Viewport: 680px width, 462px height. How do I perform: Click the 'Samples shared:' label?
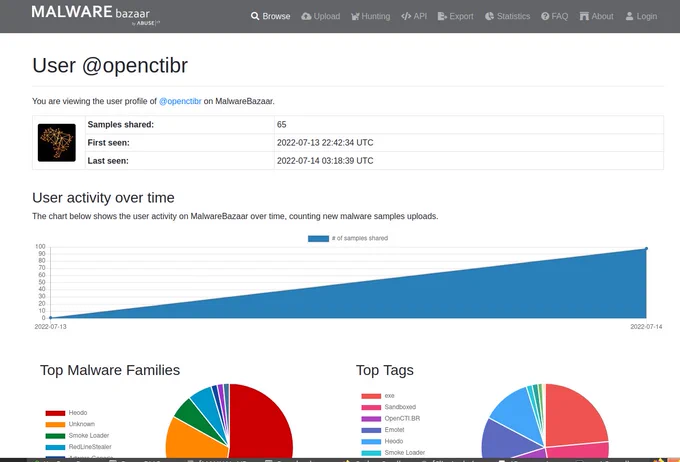(x=121, y=125)
